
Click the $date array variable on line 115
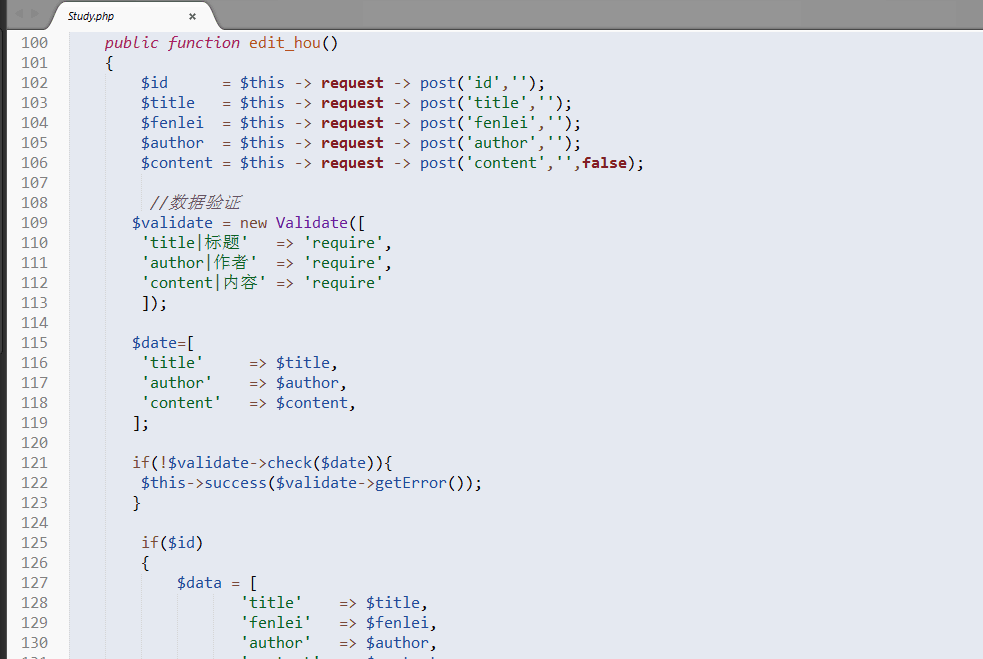coord(154,343)
